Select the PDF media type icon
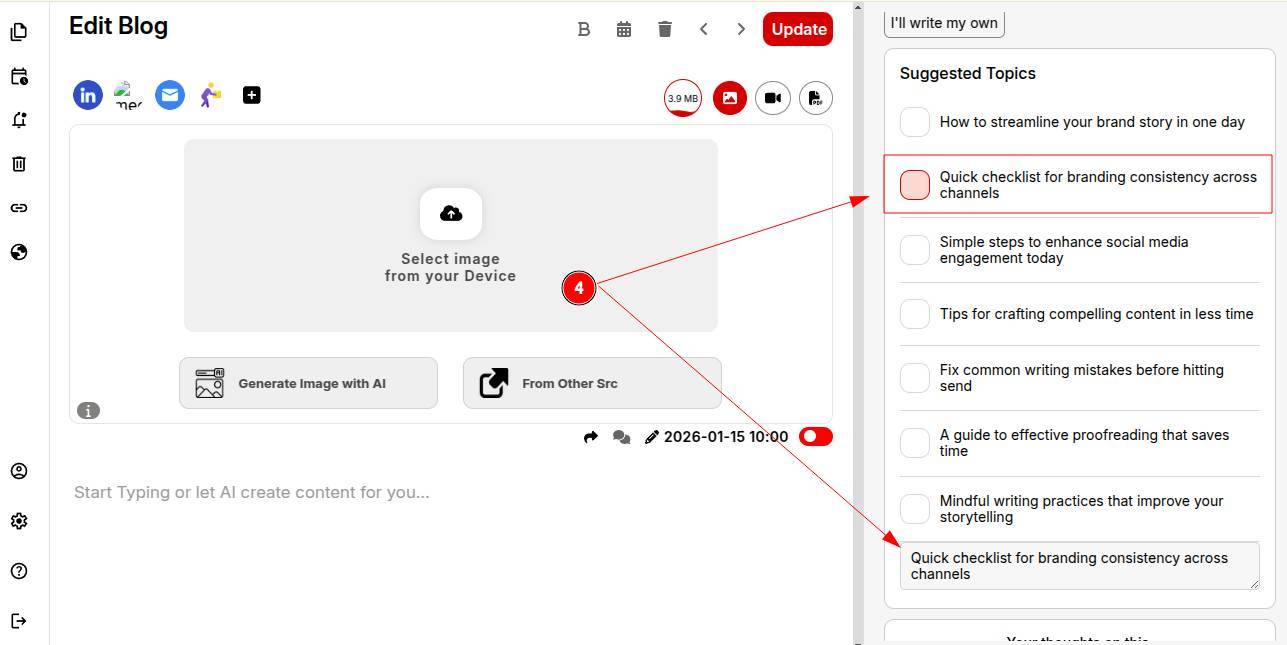 (x=816, y=98)
